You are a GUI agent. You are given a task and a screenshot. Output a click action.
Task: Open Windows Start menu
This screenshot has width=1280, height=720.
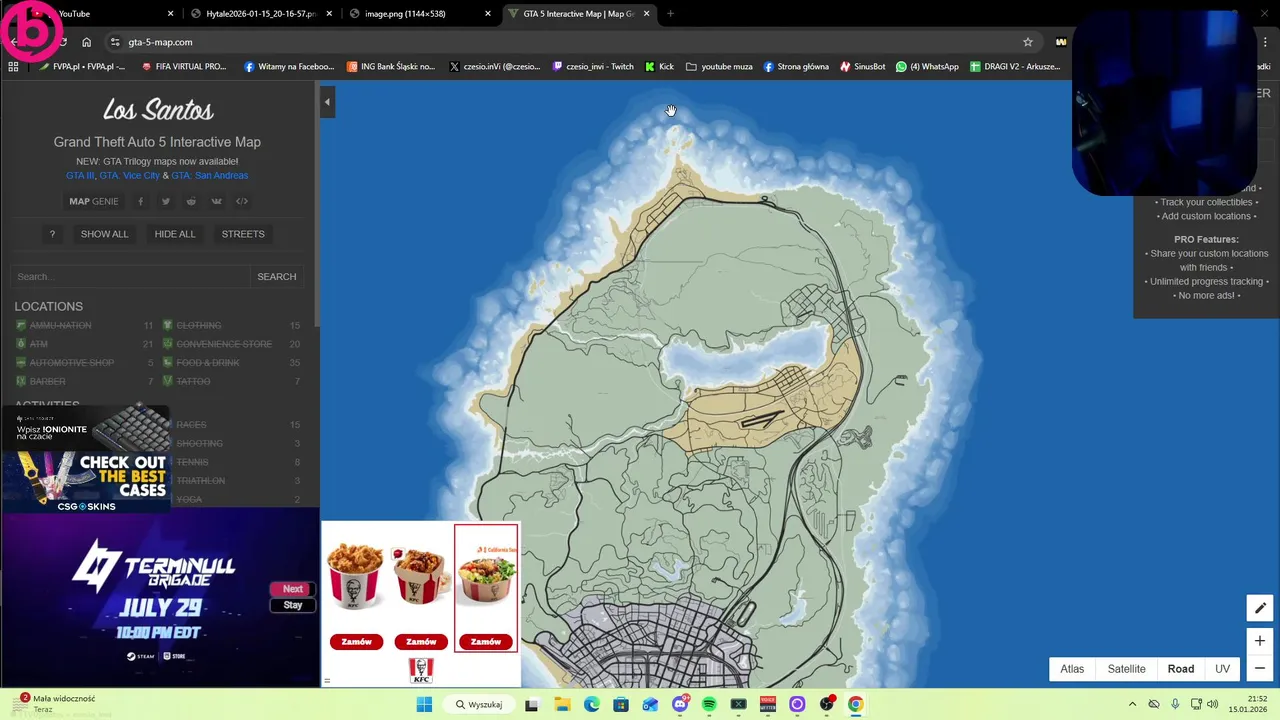(424, 704)
